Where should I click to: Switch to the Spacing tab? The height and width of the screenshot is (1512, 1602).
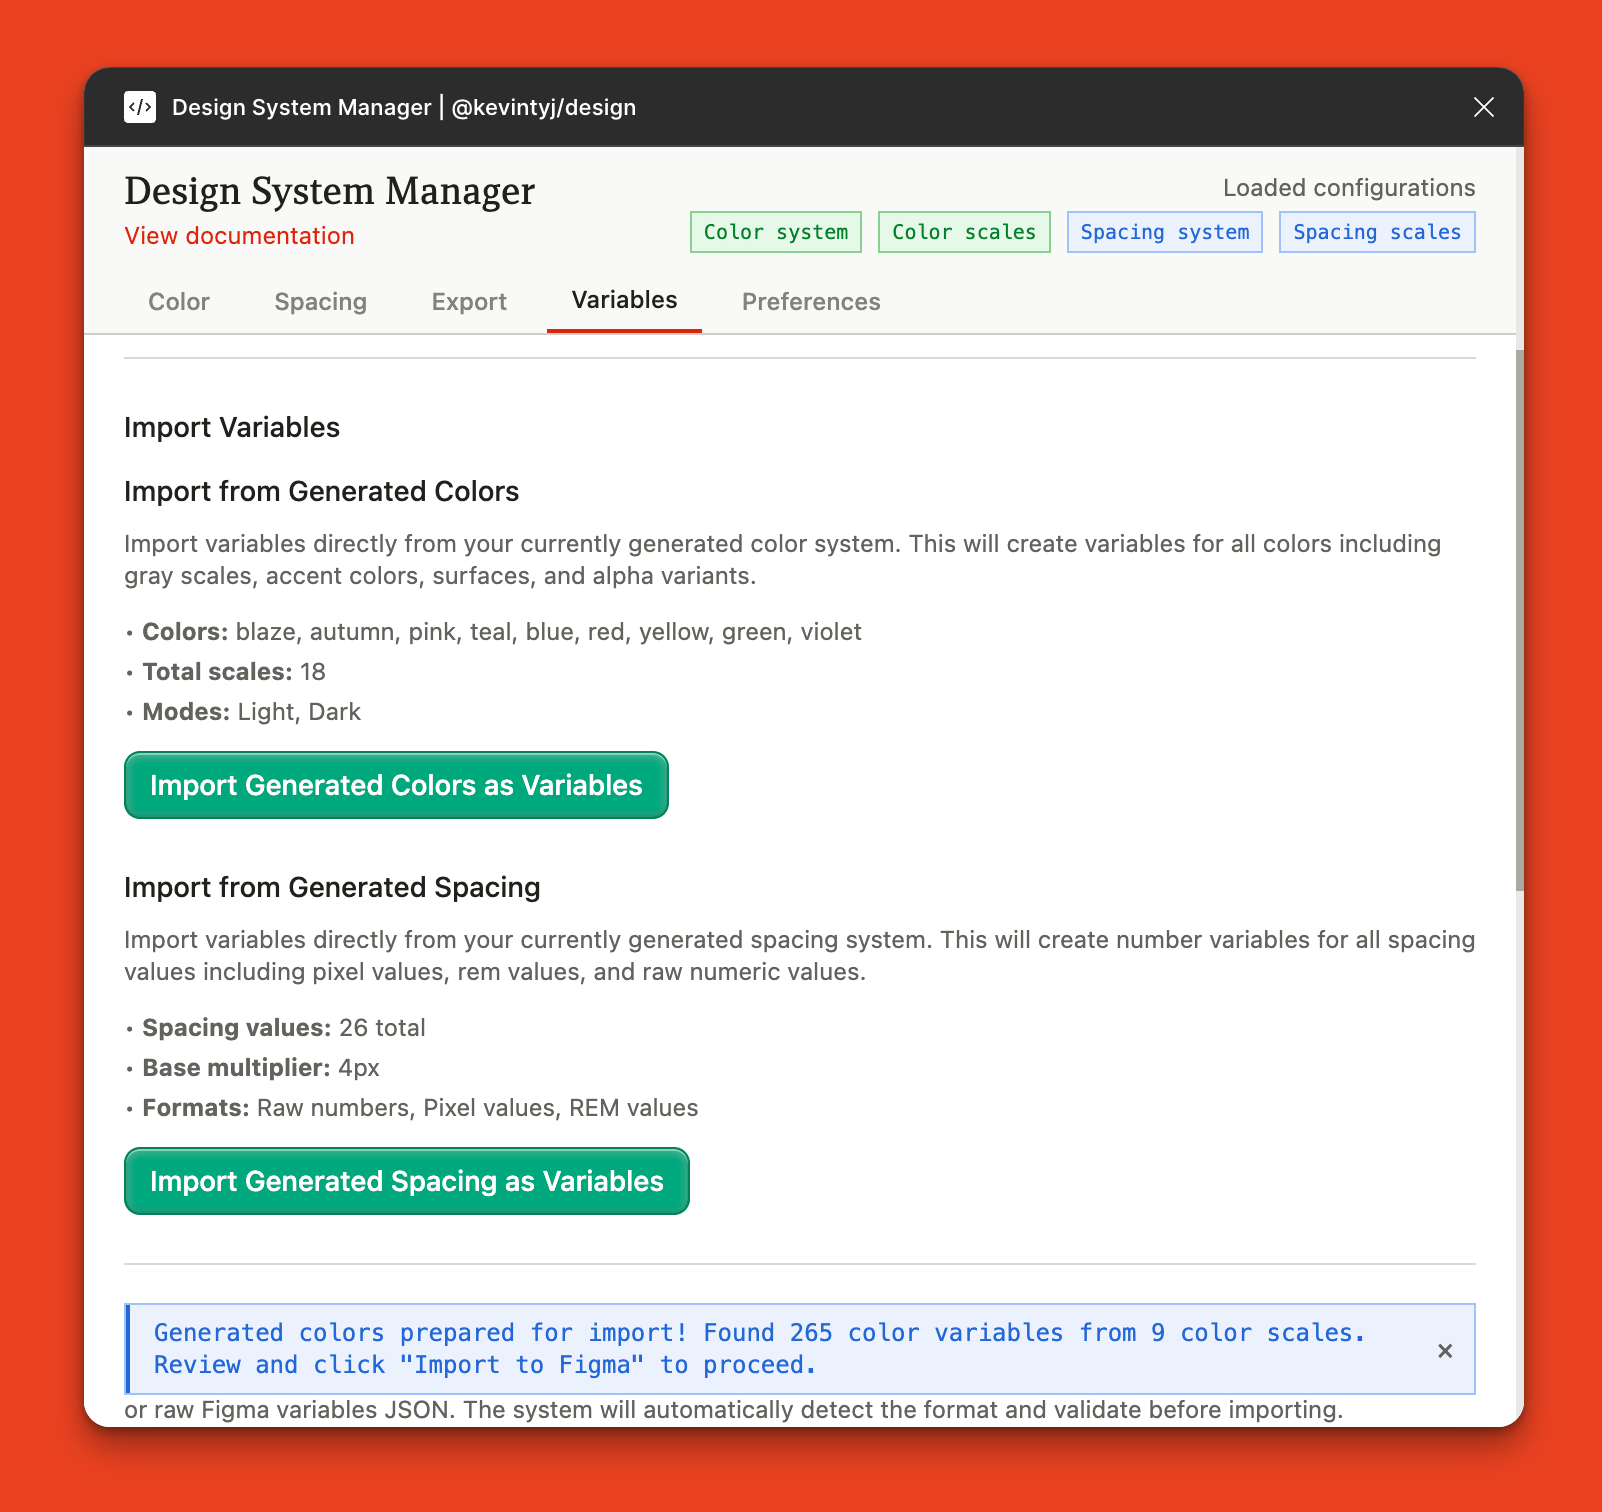[x=320, y=301]
